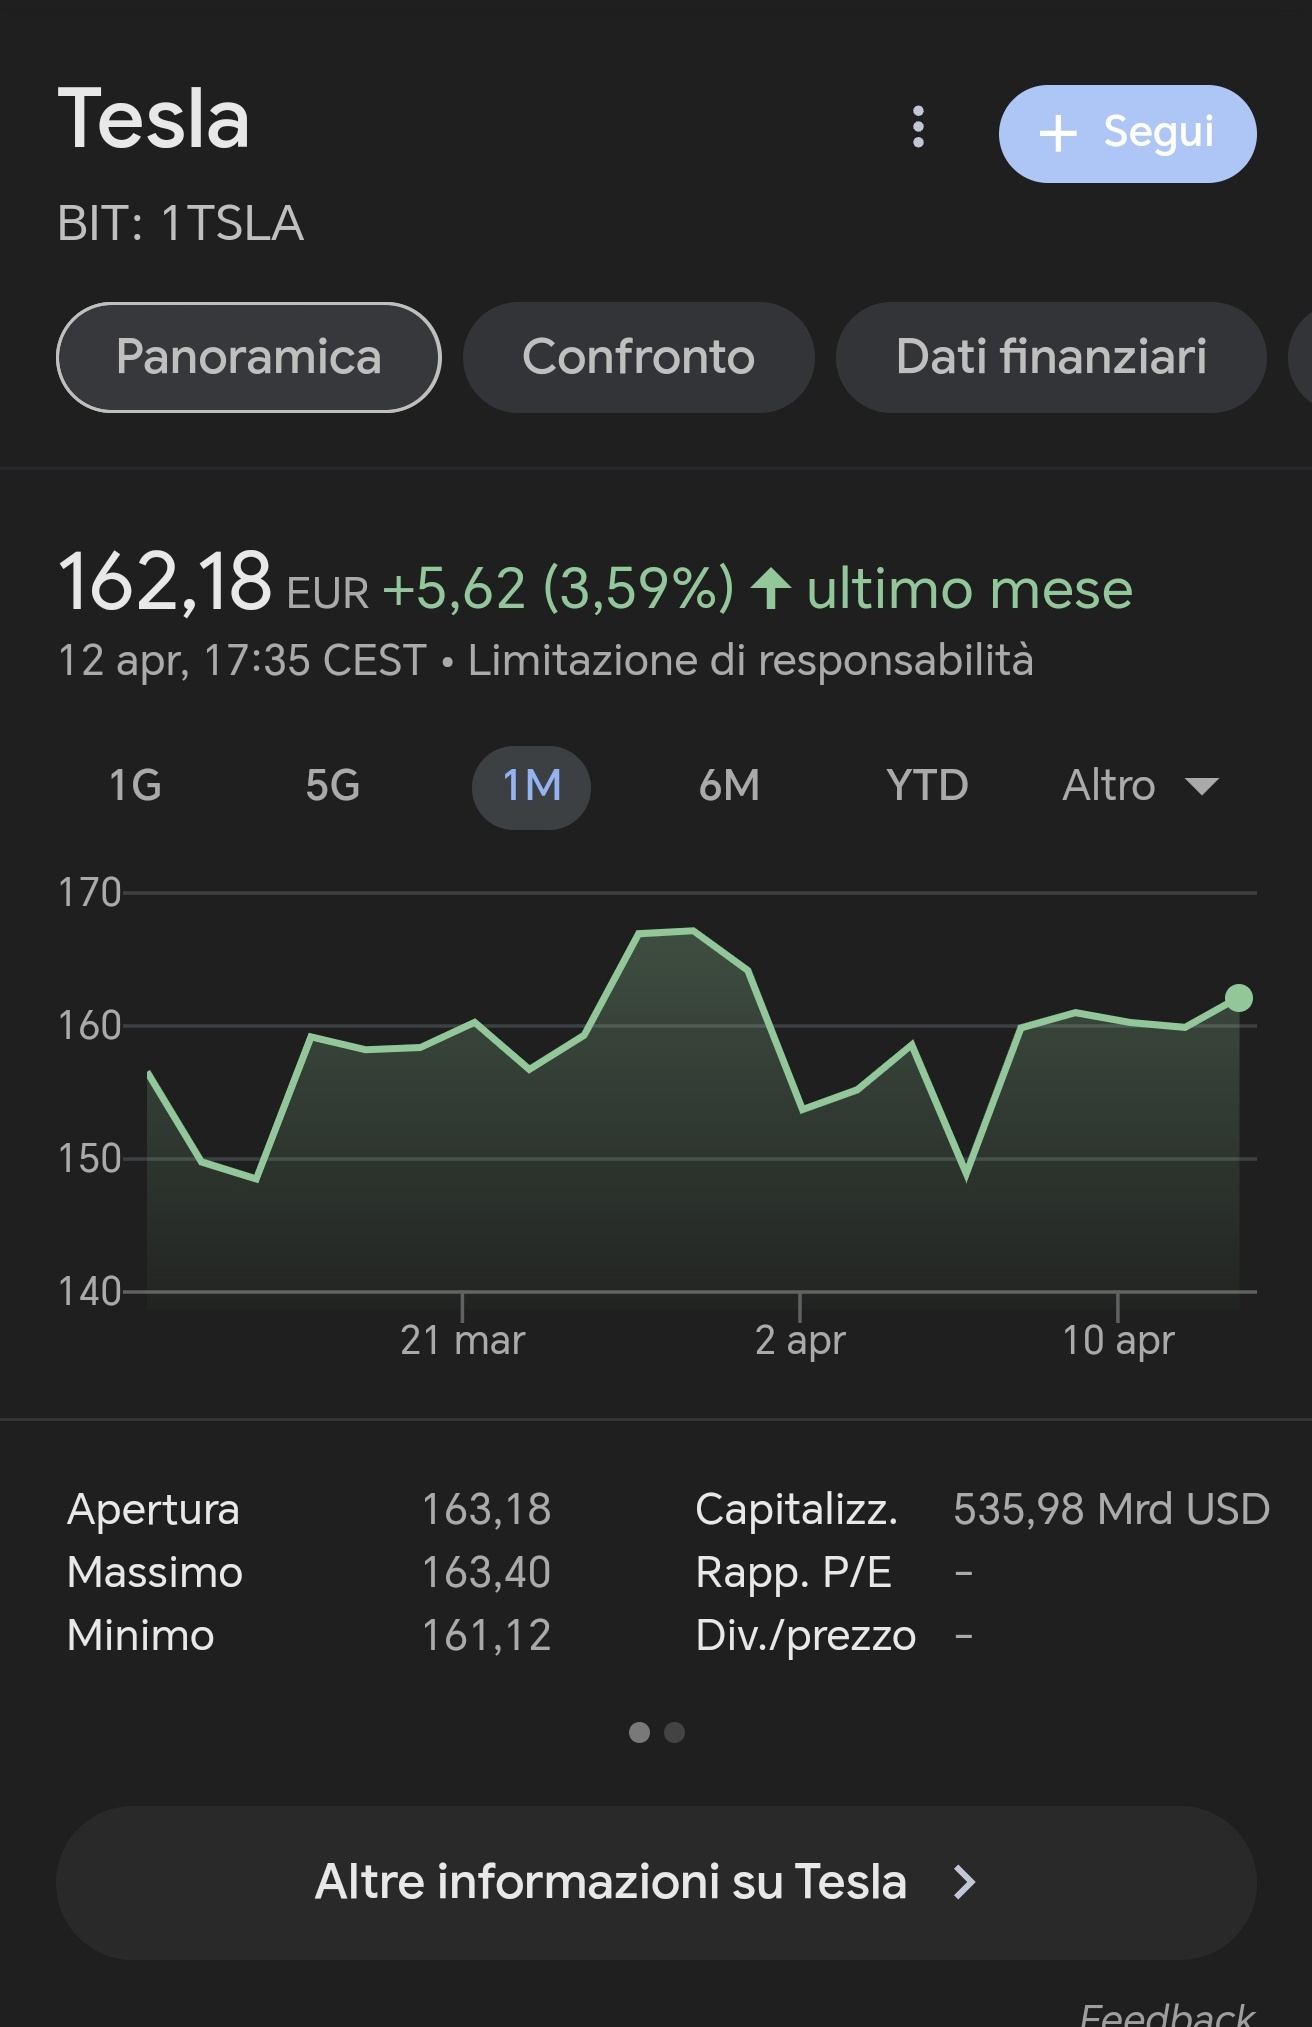Select the 6M time range
Viewport: 1312px width, 2027px height.
point(729,786)
